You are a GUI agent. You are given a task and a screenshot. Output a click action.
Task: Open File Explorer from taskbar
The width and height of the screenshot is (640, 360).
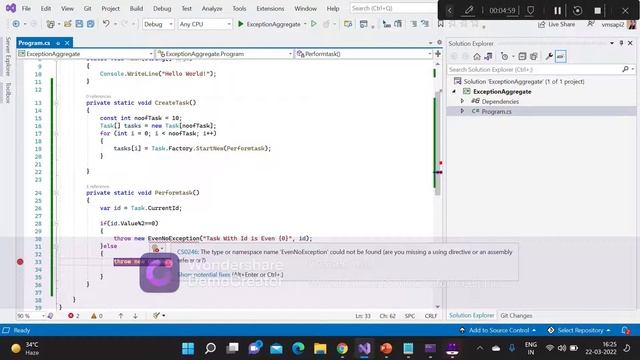point(320,349)
